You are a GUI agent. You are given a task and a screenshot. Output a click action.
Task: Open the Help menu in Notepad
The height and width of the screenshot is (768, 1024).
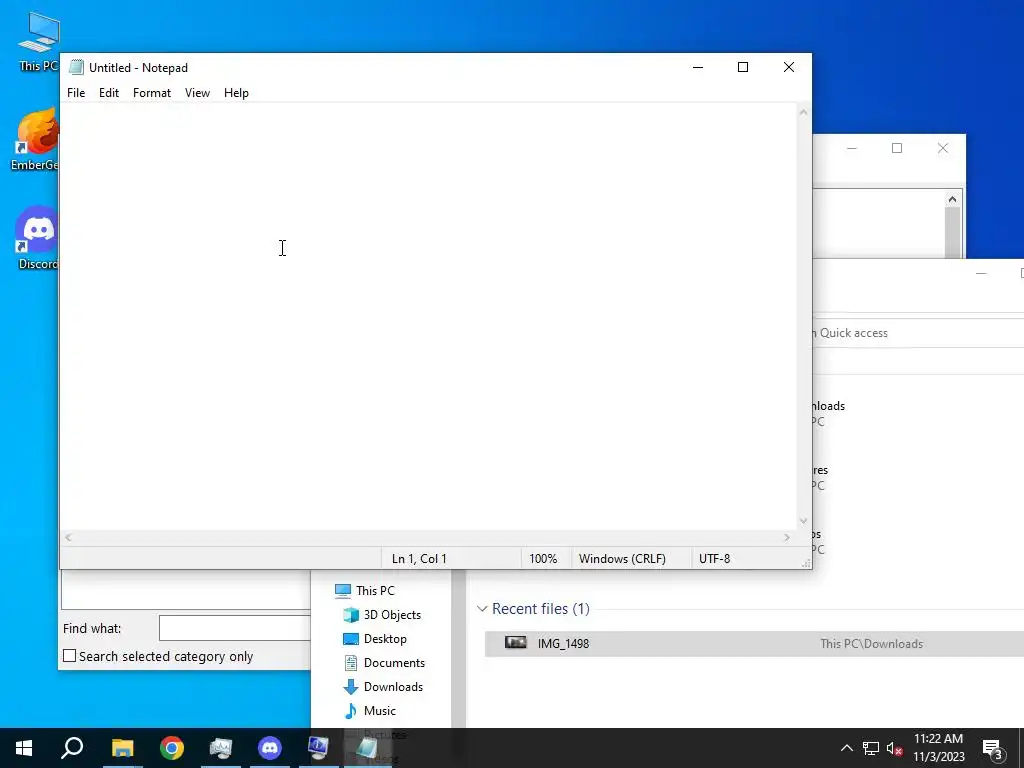pyautogui.click(x=236, y=93)
